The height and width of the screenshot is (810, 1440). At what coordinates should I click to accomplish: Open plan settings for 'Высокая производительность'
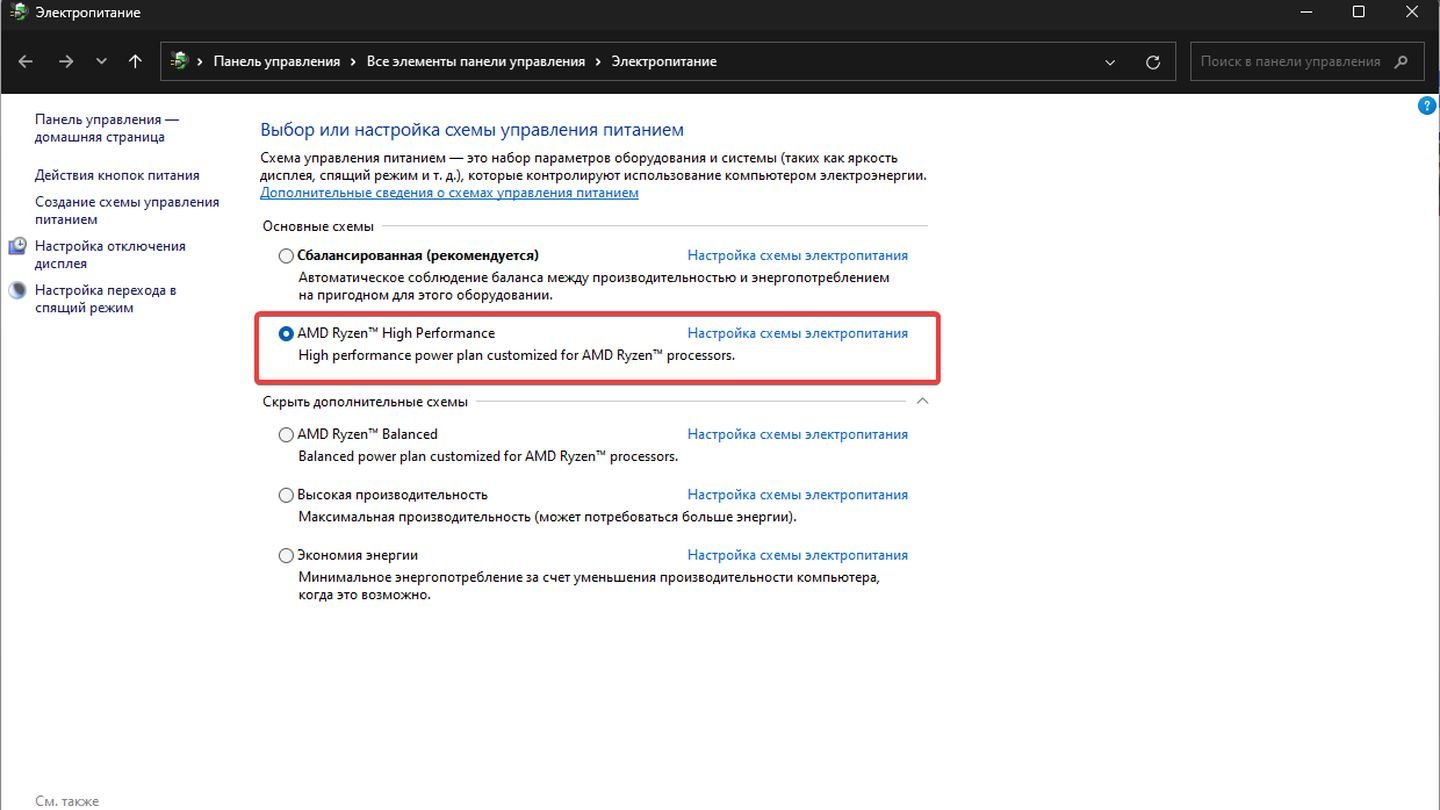(797, 494)
